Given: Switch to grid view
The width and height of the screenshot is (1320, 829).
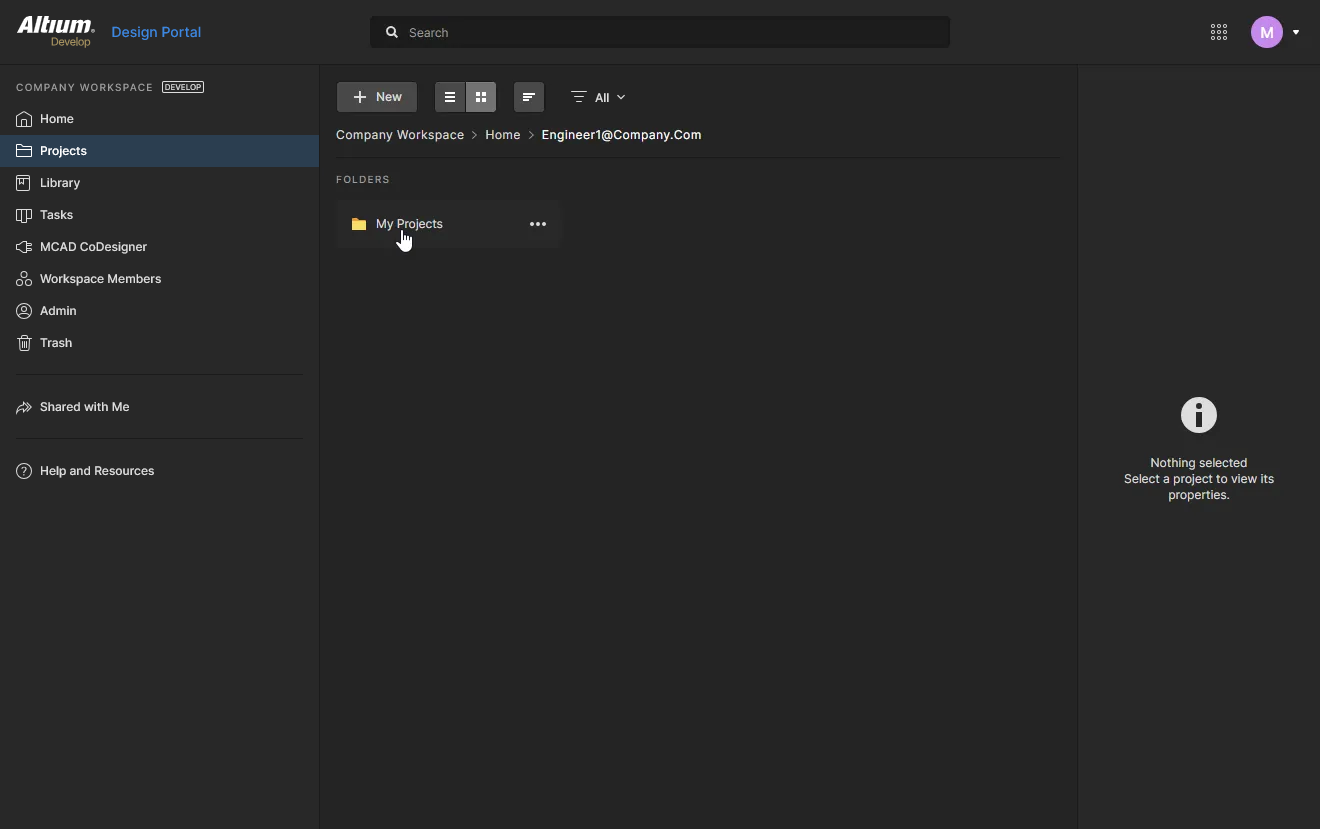Looking at the screenshot, I should [481, 97].
